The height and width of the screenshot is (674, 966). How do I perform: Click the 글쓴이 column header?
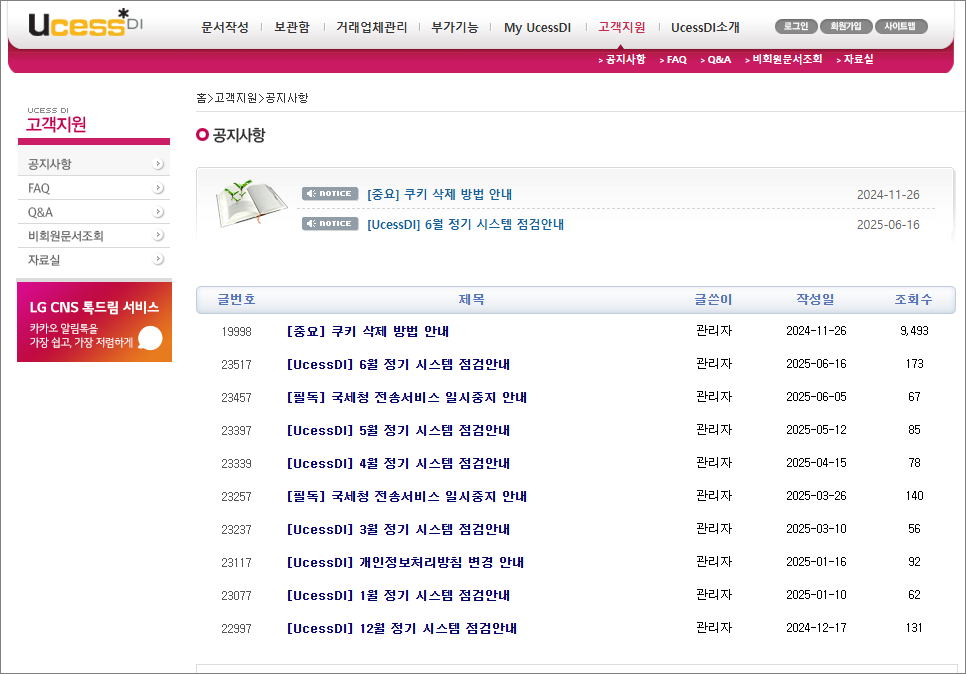713,299
